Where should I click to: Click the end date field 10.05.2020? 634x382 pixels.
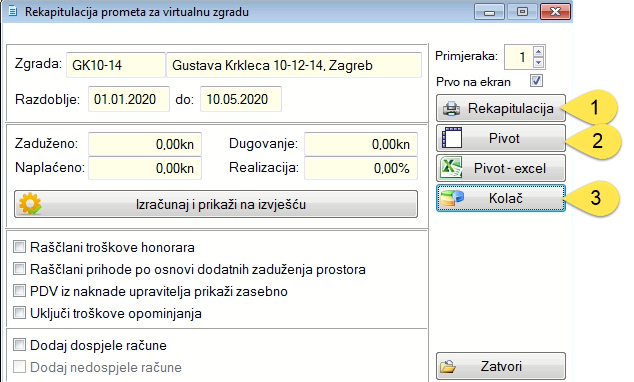241,99
